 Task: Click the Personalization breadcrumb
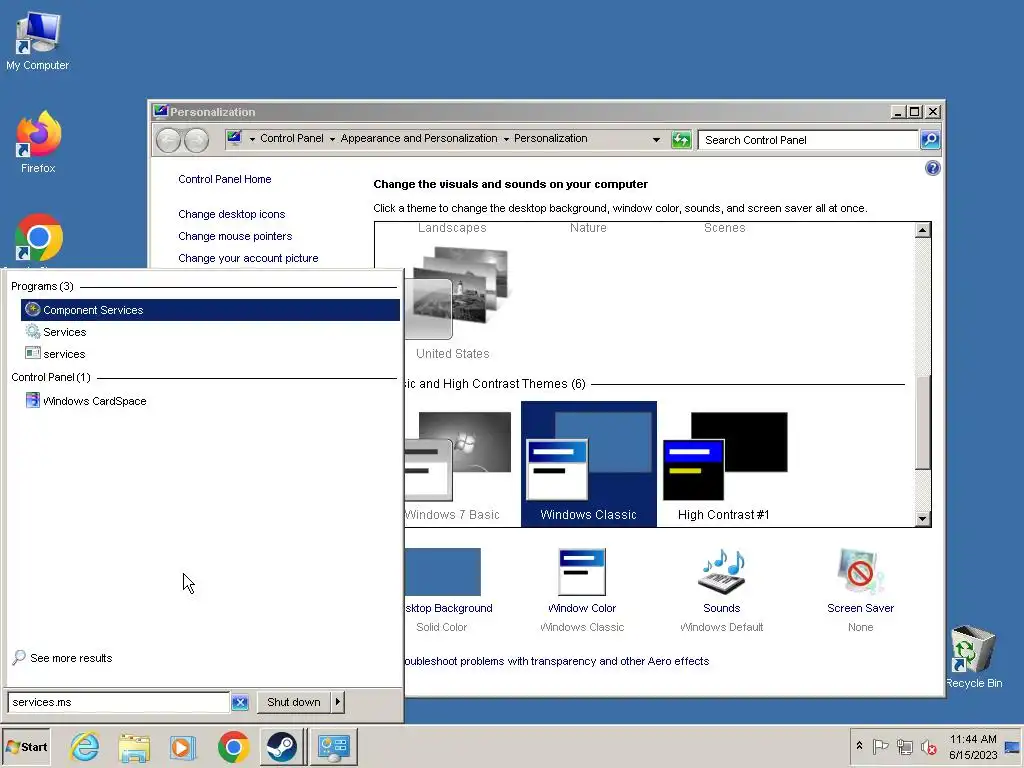click(x=551, y=138)
